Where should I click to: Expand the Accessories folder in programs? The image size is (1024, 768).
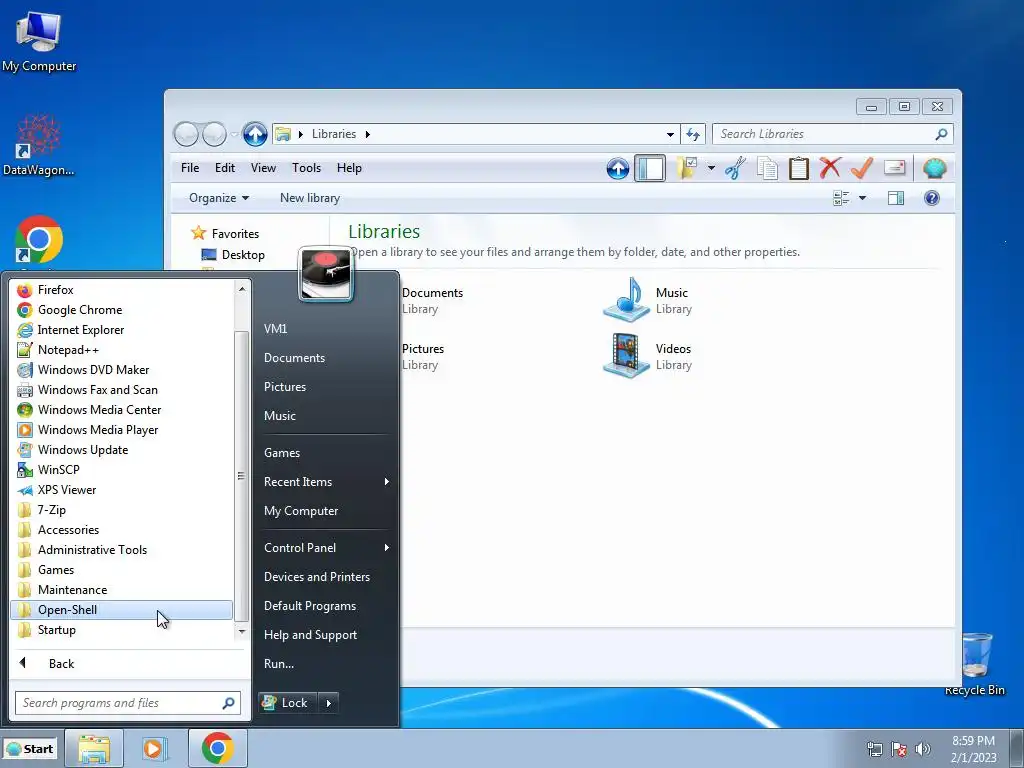pos(121,530)
